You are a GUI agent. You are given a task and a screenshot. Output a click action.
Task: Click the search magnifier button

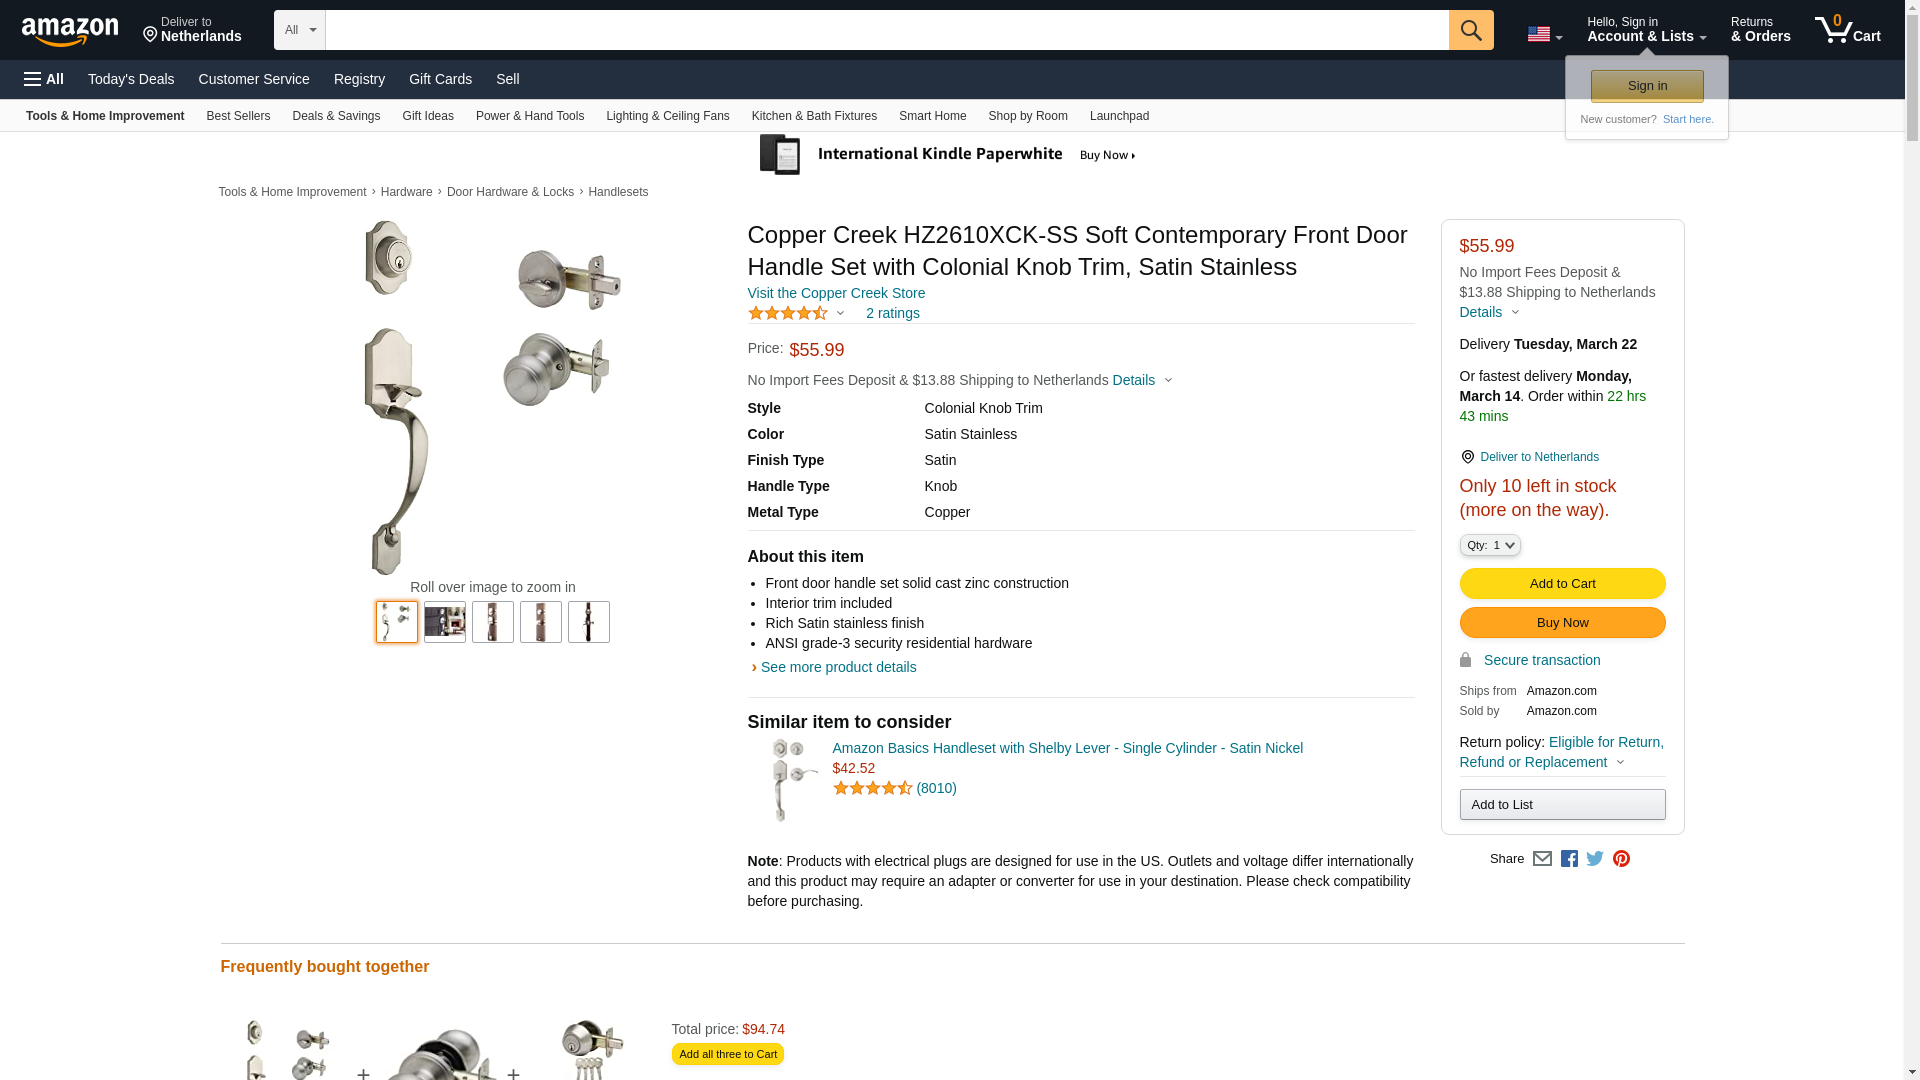point(1470,30)
